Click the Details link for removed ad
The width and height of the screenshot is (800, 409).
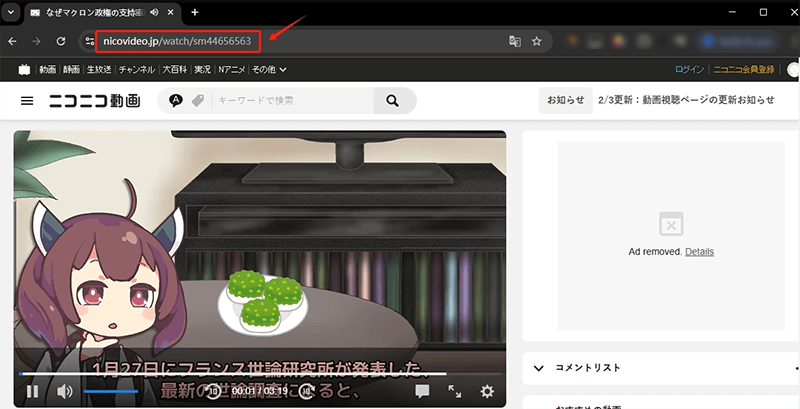click(699, 251)
